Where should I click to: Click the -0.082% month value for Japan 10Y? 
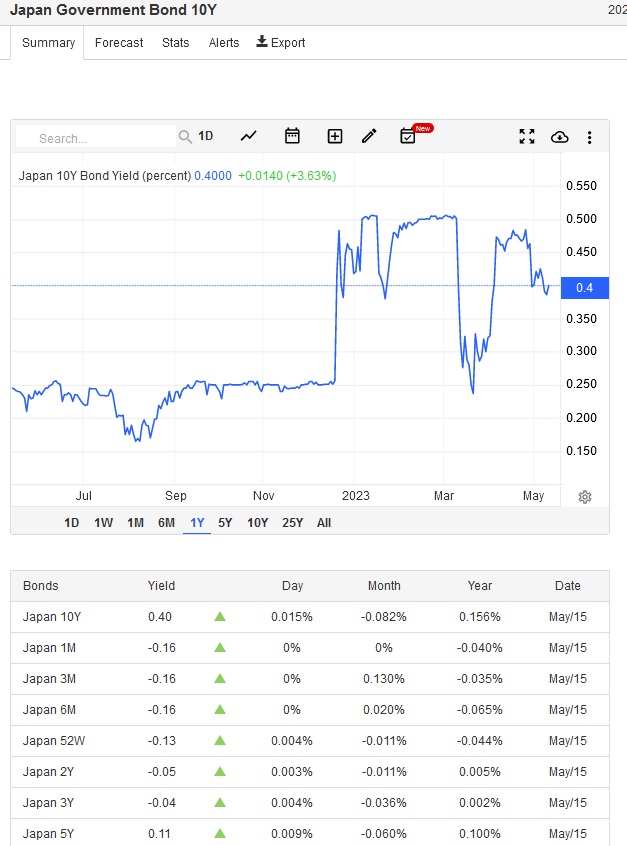coord(384,617)
